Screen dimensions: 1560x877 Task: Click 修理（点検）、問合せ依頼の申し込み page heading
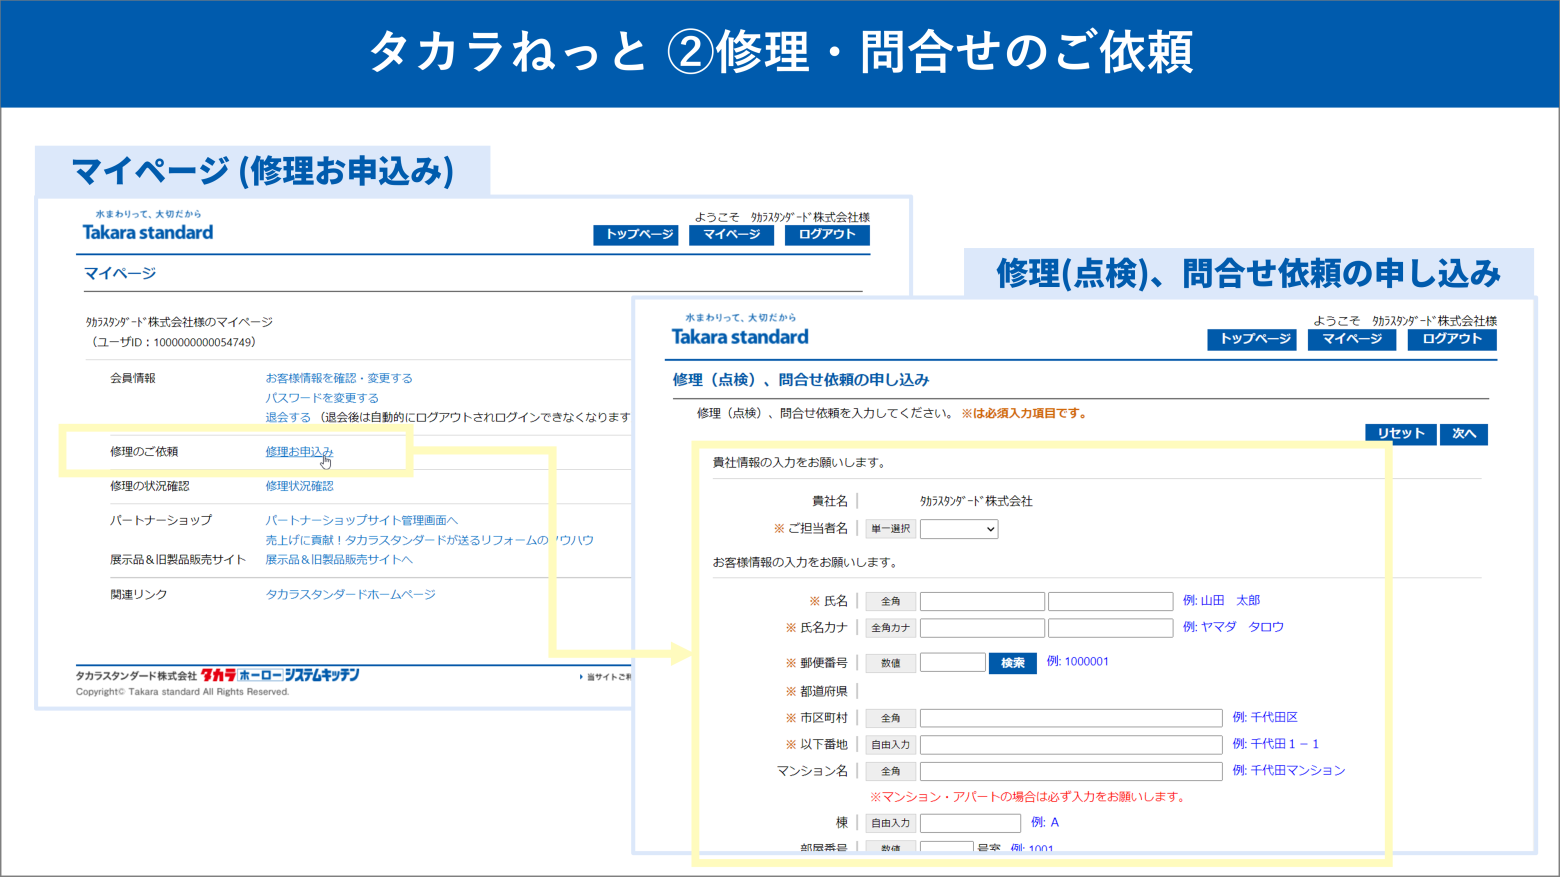pyautogui.click(x=801, y=380)
